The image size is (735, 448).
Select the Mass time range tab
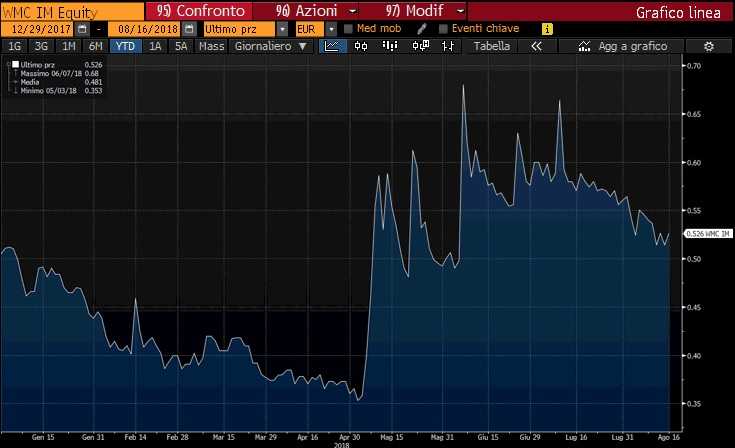[x=211, y=46]
